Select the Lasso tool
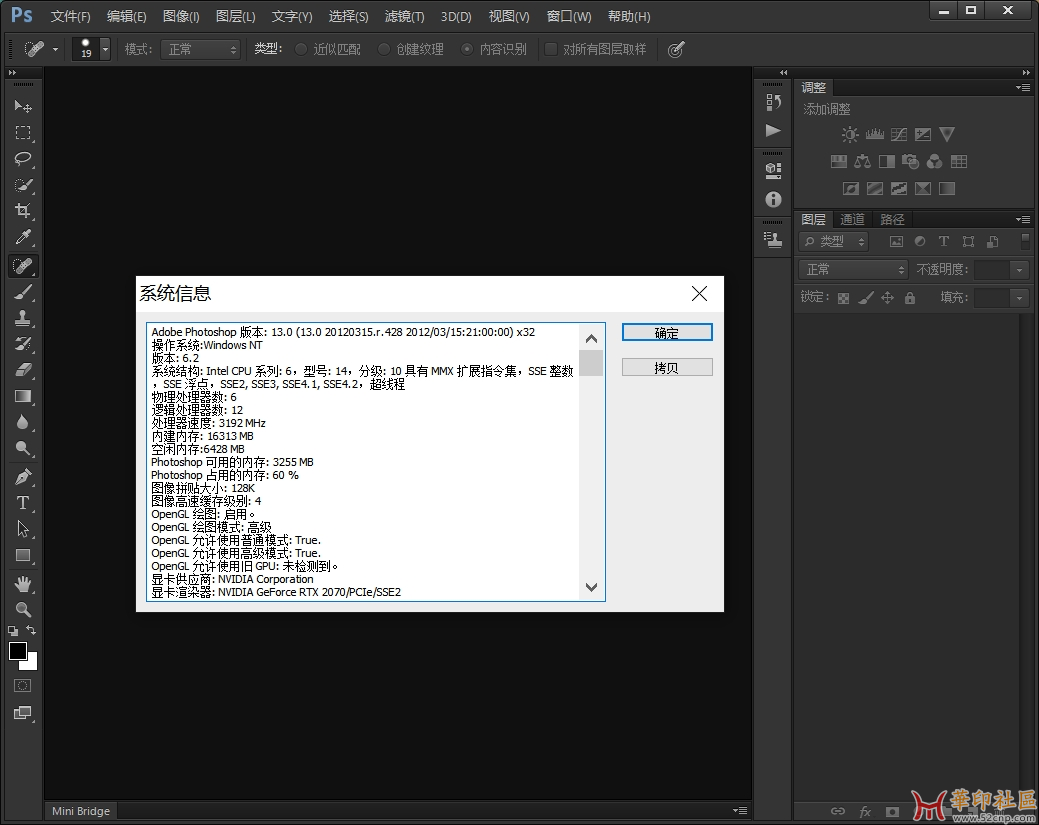1039x825 pixels. (23, 159)
